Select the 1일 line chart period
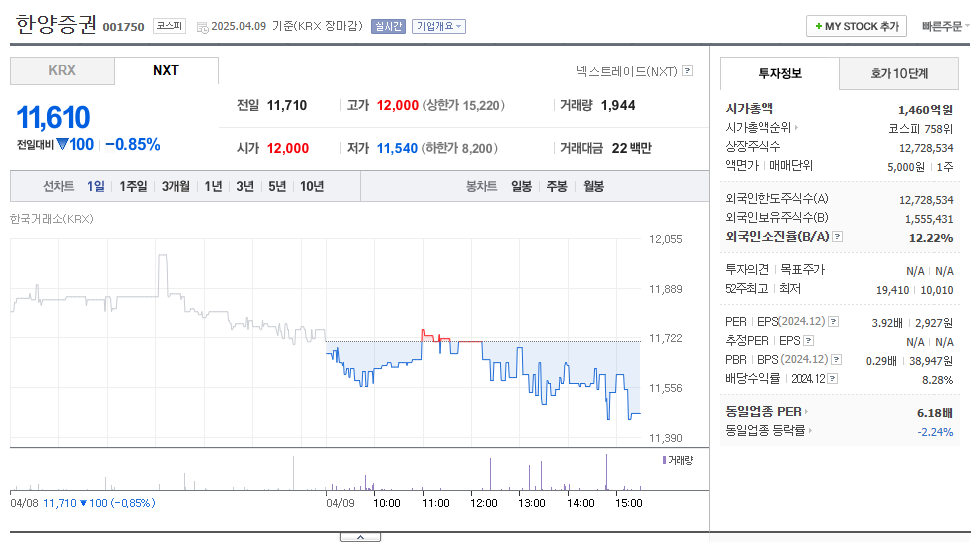This screenshot has height=542, width=979. [96, 186]
